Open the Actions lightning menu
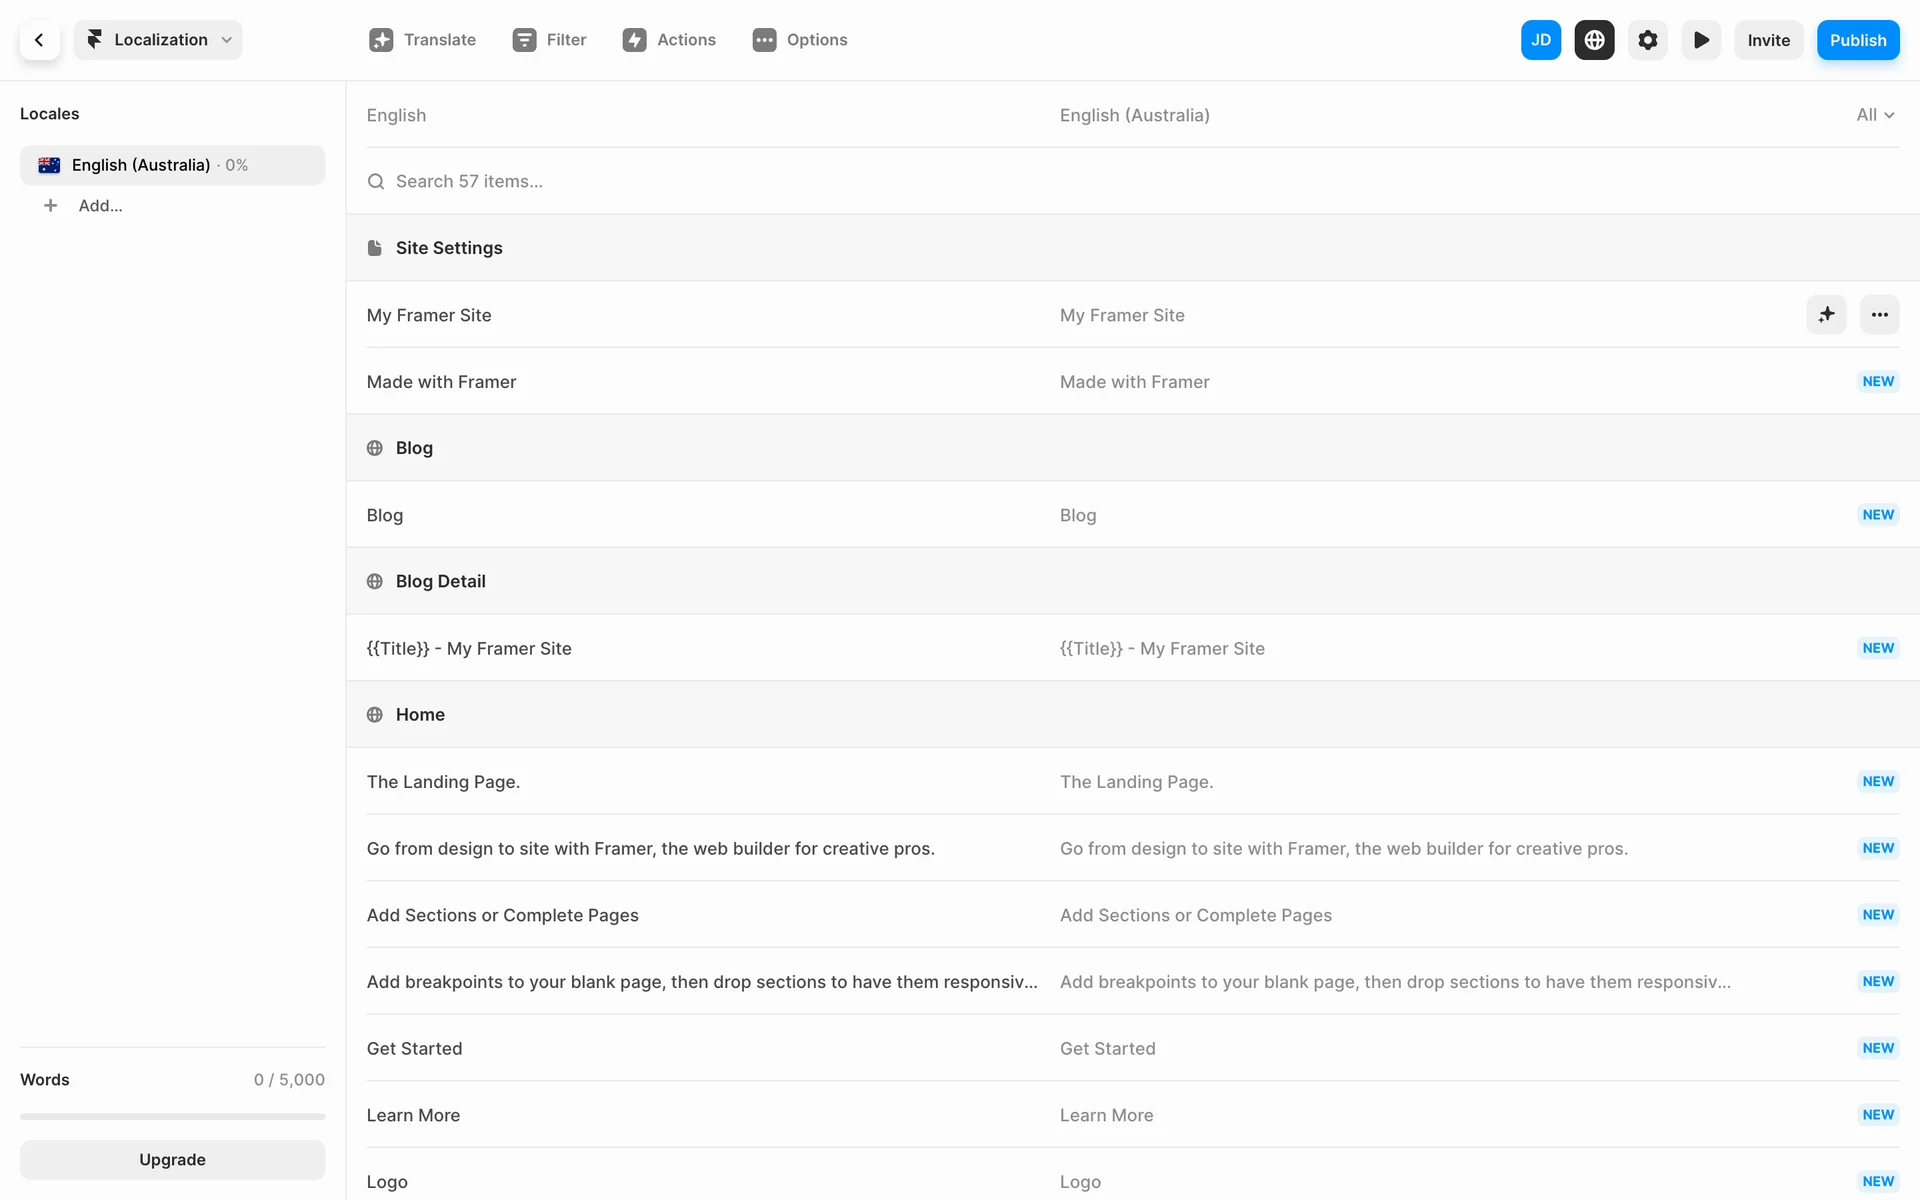The image size is (1920, 1200). coord(669,40)
